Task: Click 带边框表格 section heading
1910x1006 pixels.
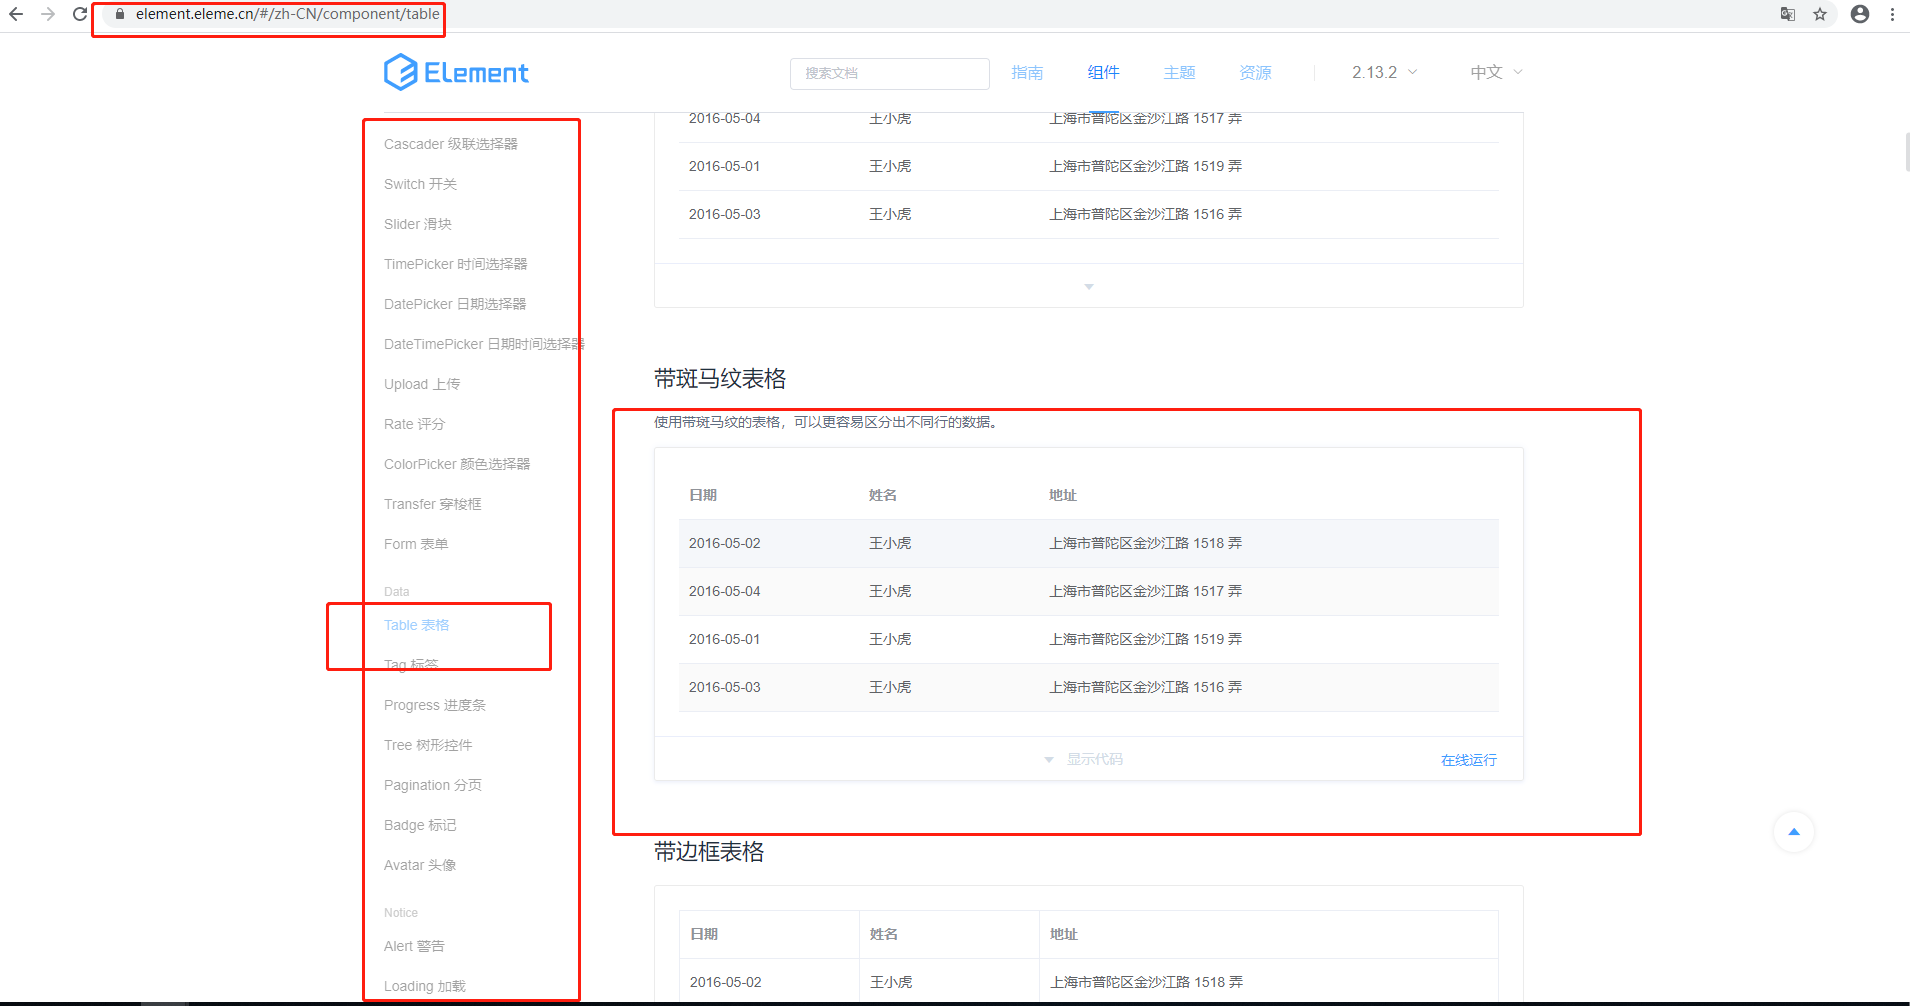Action: click(x=709, y=852)
